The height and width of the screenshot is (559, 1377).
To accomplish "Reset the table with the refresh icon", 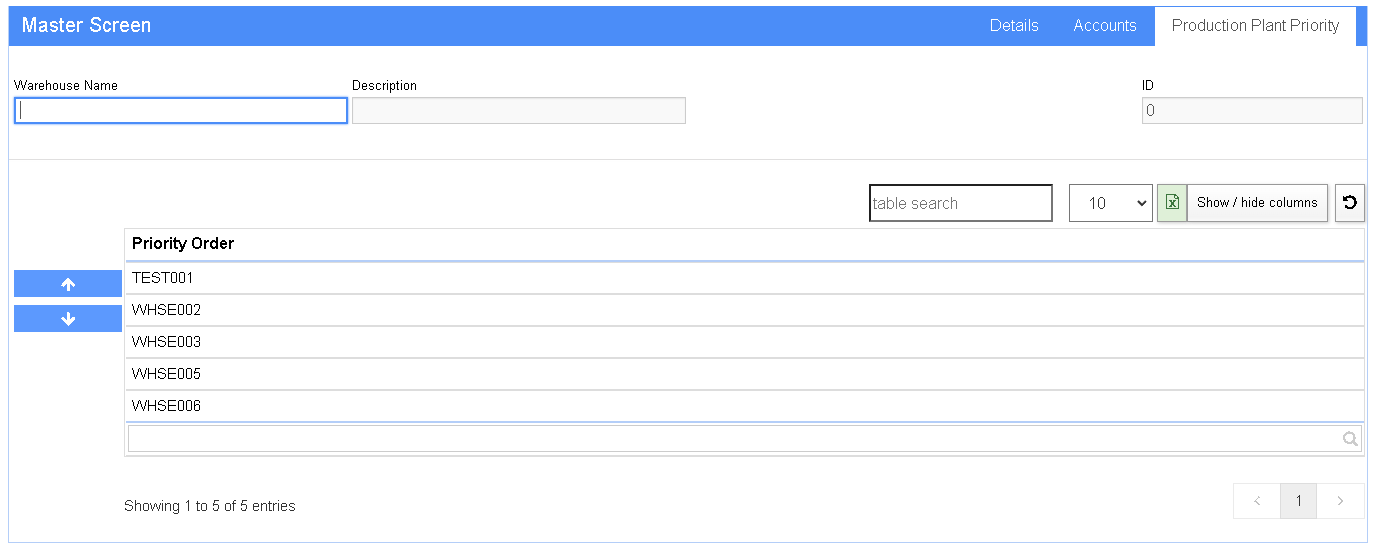I will click(x=1350, y=203).
